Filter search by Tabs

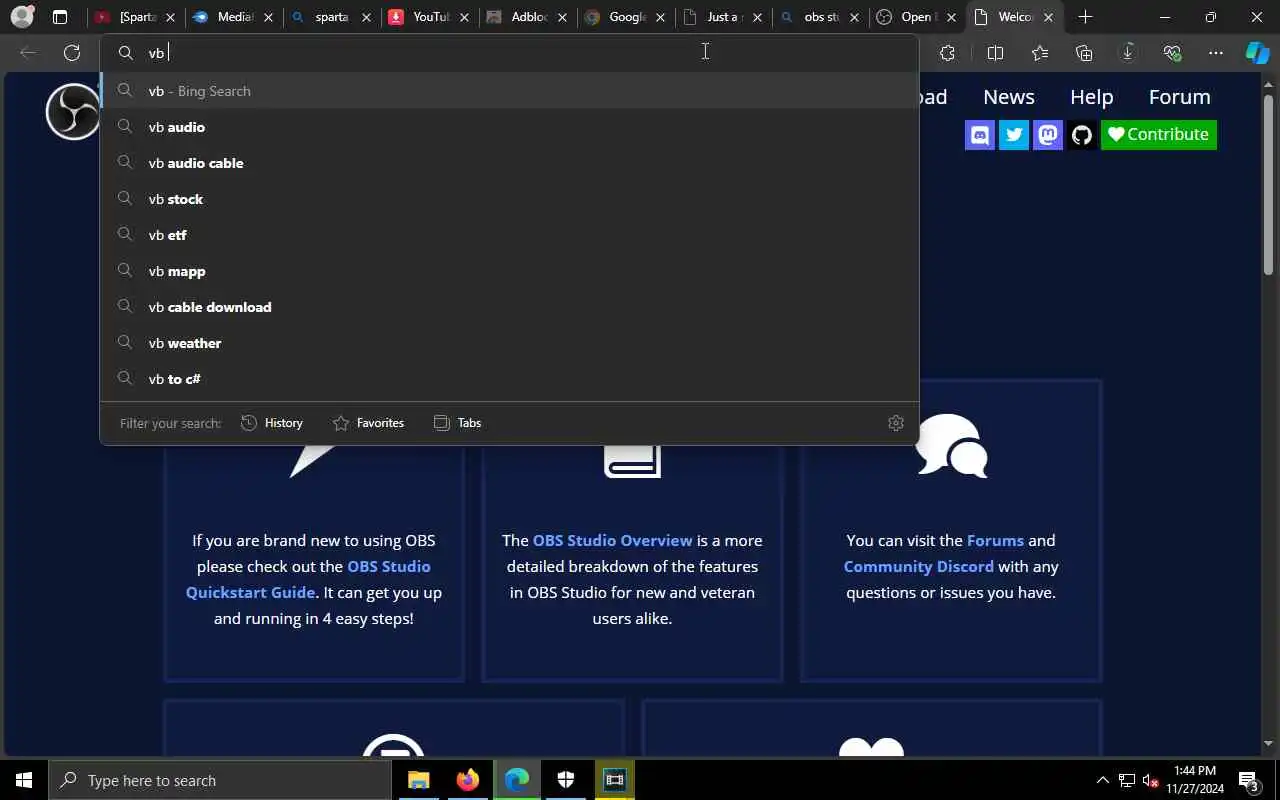click(x=458, y=423)
